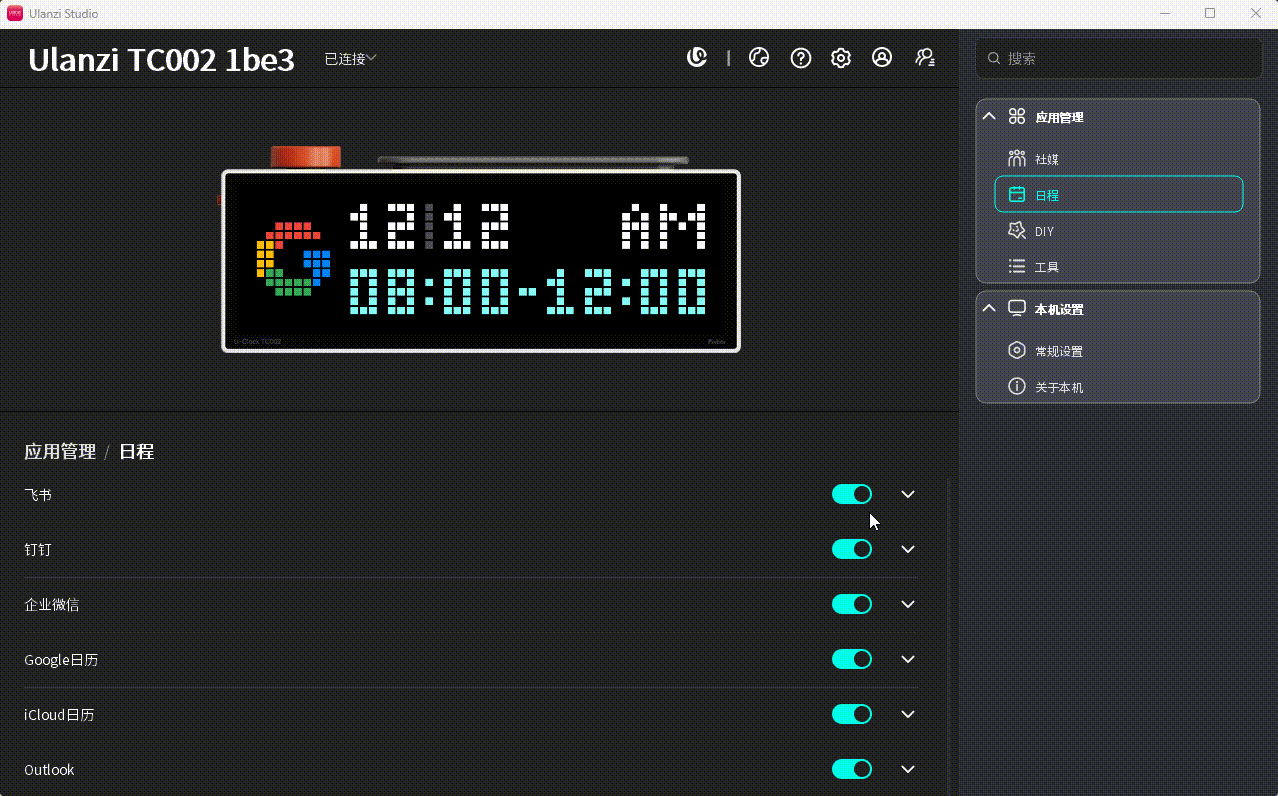Open 关于本机 in the sidebar
Screen dimensions: 1278x796
point(1118,387)
